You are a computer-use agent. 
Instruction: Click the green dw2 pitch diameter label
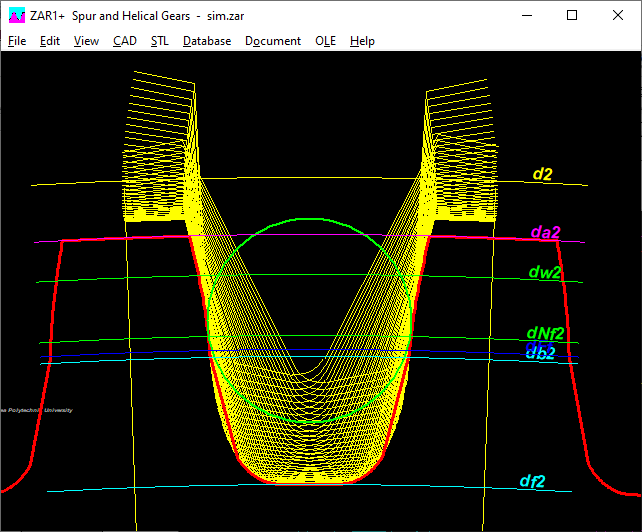pos(545,272)
